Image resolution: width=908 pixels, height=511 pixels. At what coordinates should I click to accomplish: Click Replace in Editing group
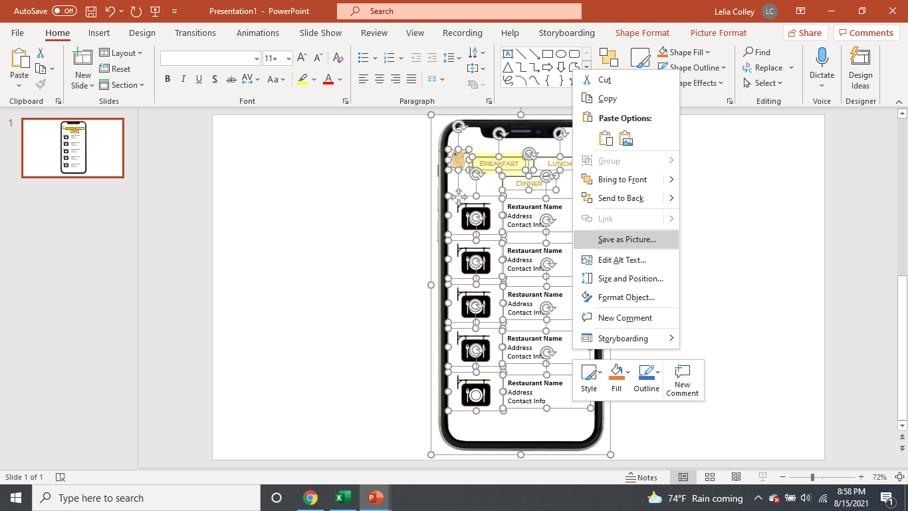tap(763, 68)
